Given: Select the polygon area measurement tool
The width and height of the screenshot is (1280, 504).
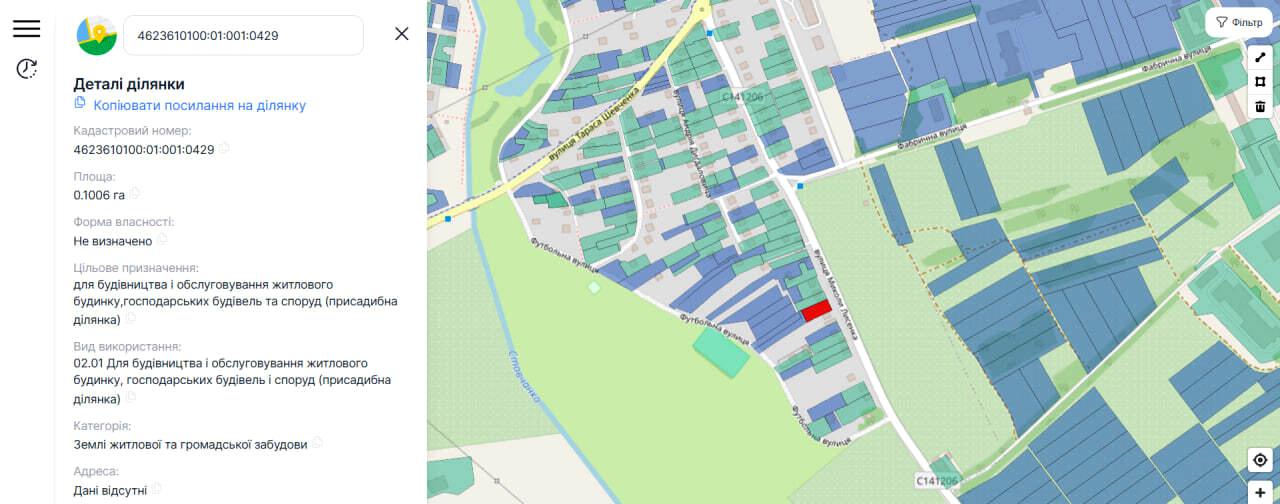Looking at the screenshot, I should [1260, 82].
